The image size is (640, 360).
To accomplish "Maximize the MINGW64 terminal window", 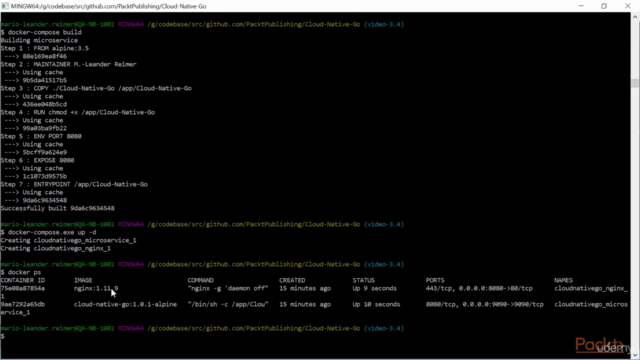I will pyautogui.click(x=604, y=6).
